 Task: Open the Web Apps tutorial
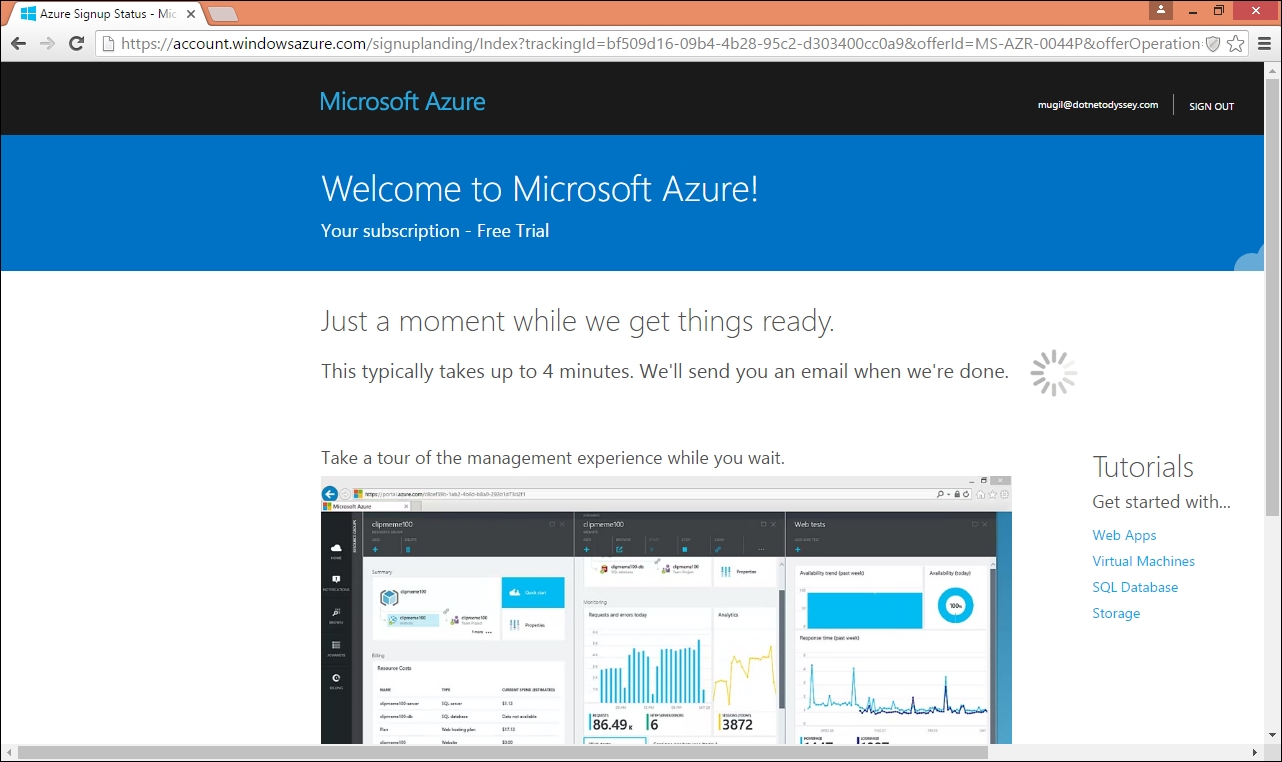click(x=1124, y=535)
